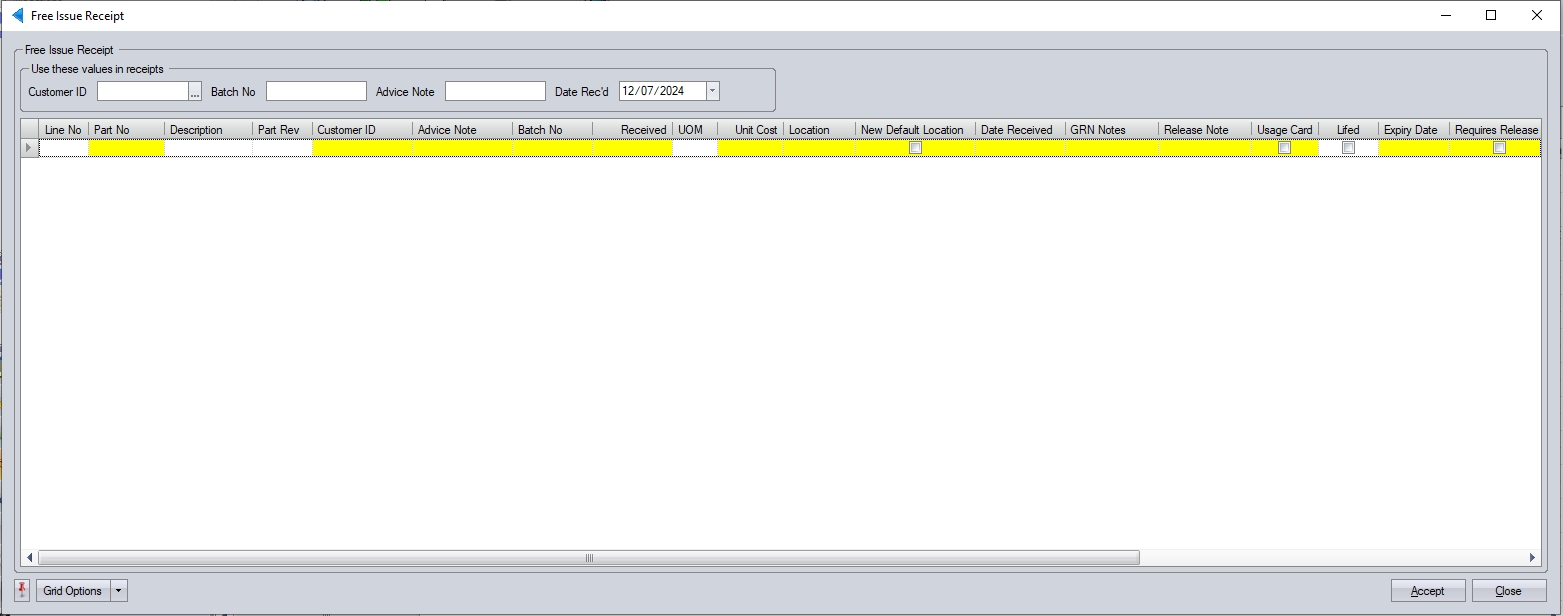The height and width of the screenshot is (616, 1563).
Task: Click the horizontal scrollbar right arrow
Action: coord(1532,558)
